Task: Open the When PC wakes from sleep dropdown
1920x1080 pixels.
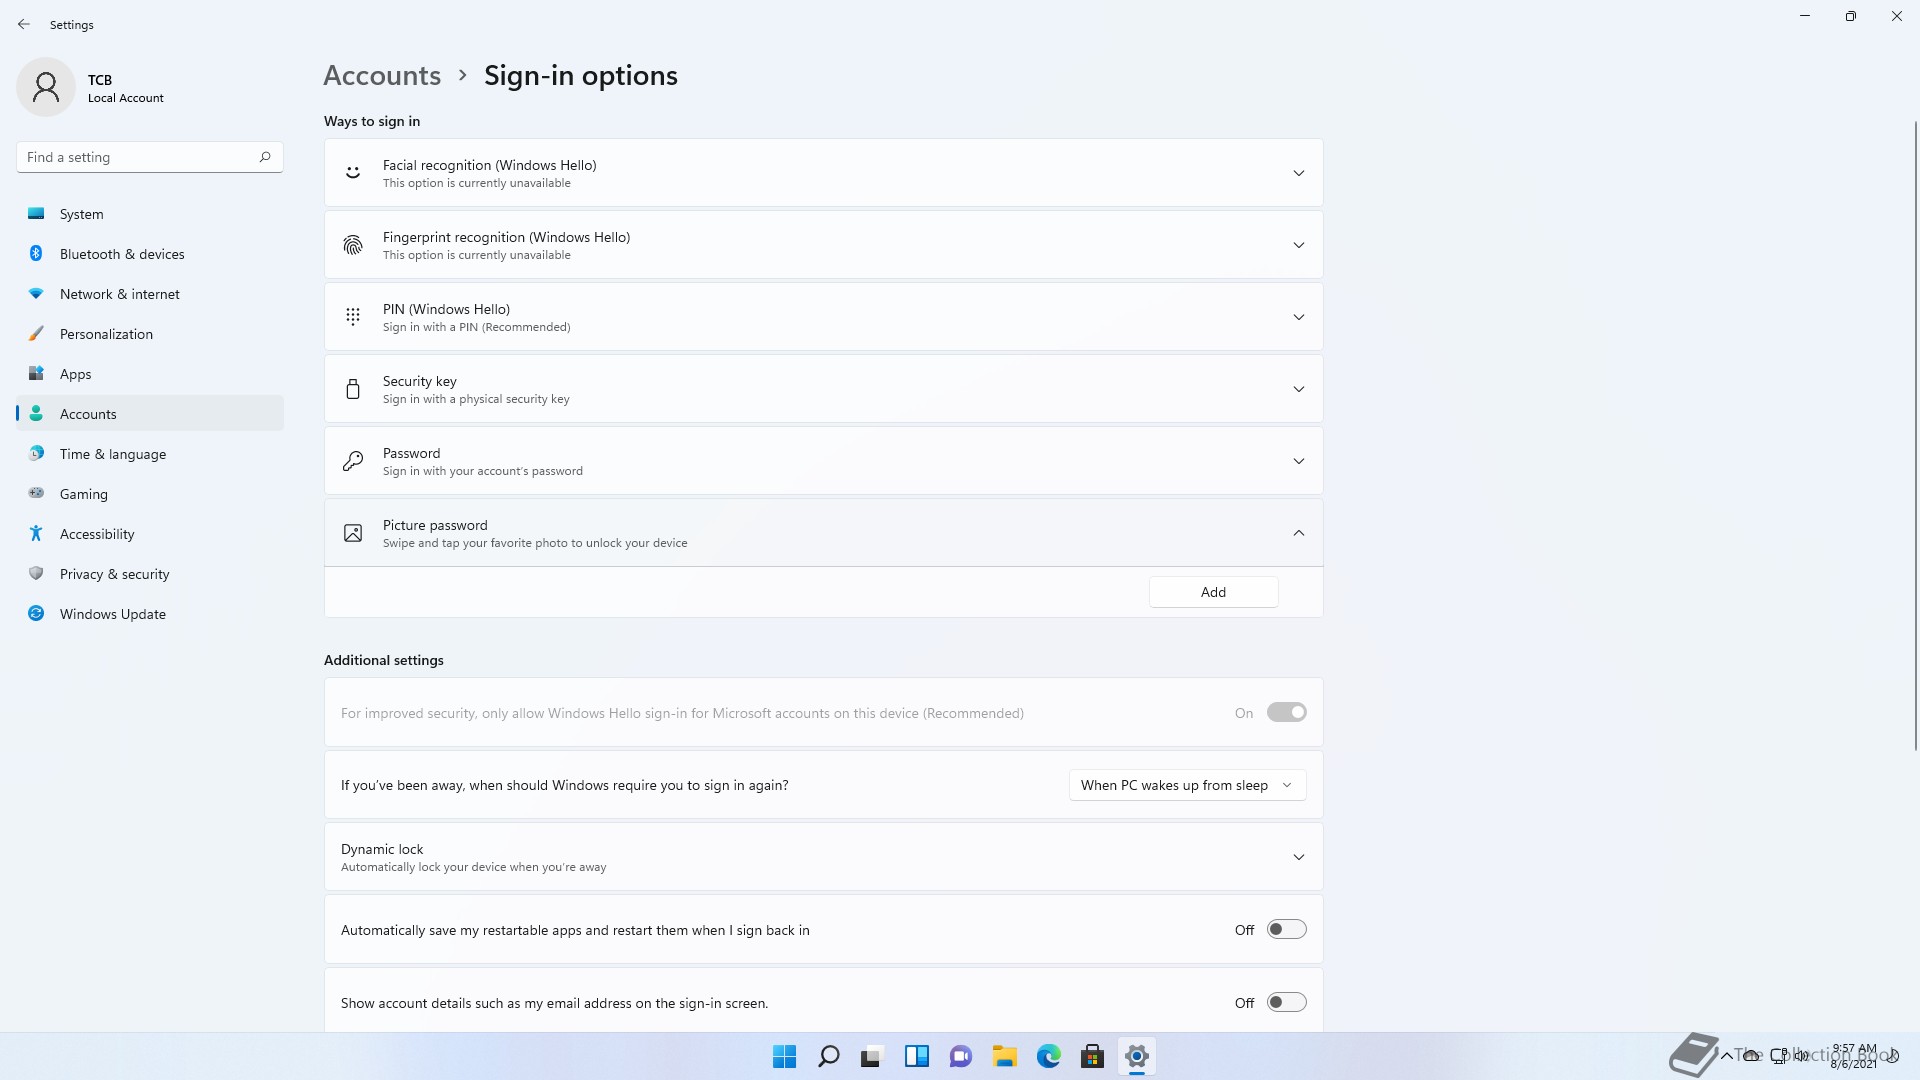Action: point(1187,785)
